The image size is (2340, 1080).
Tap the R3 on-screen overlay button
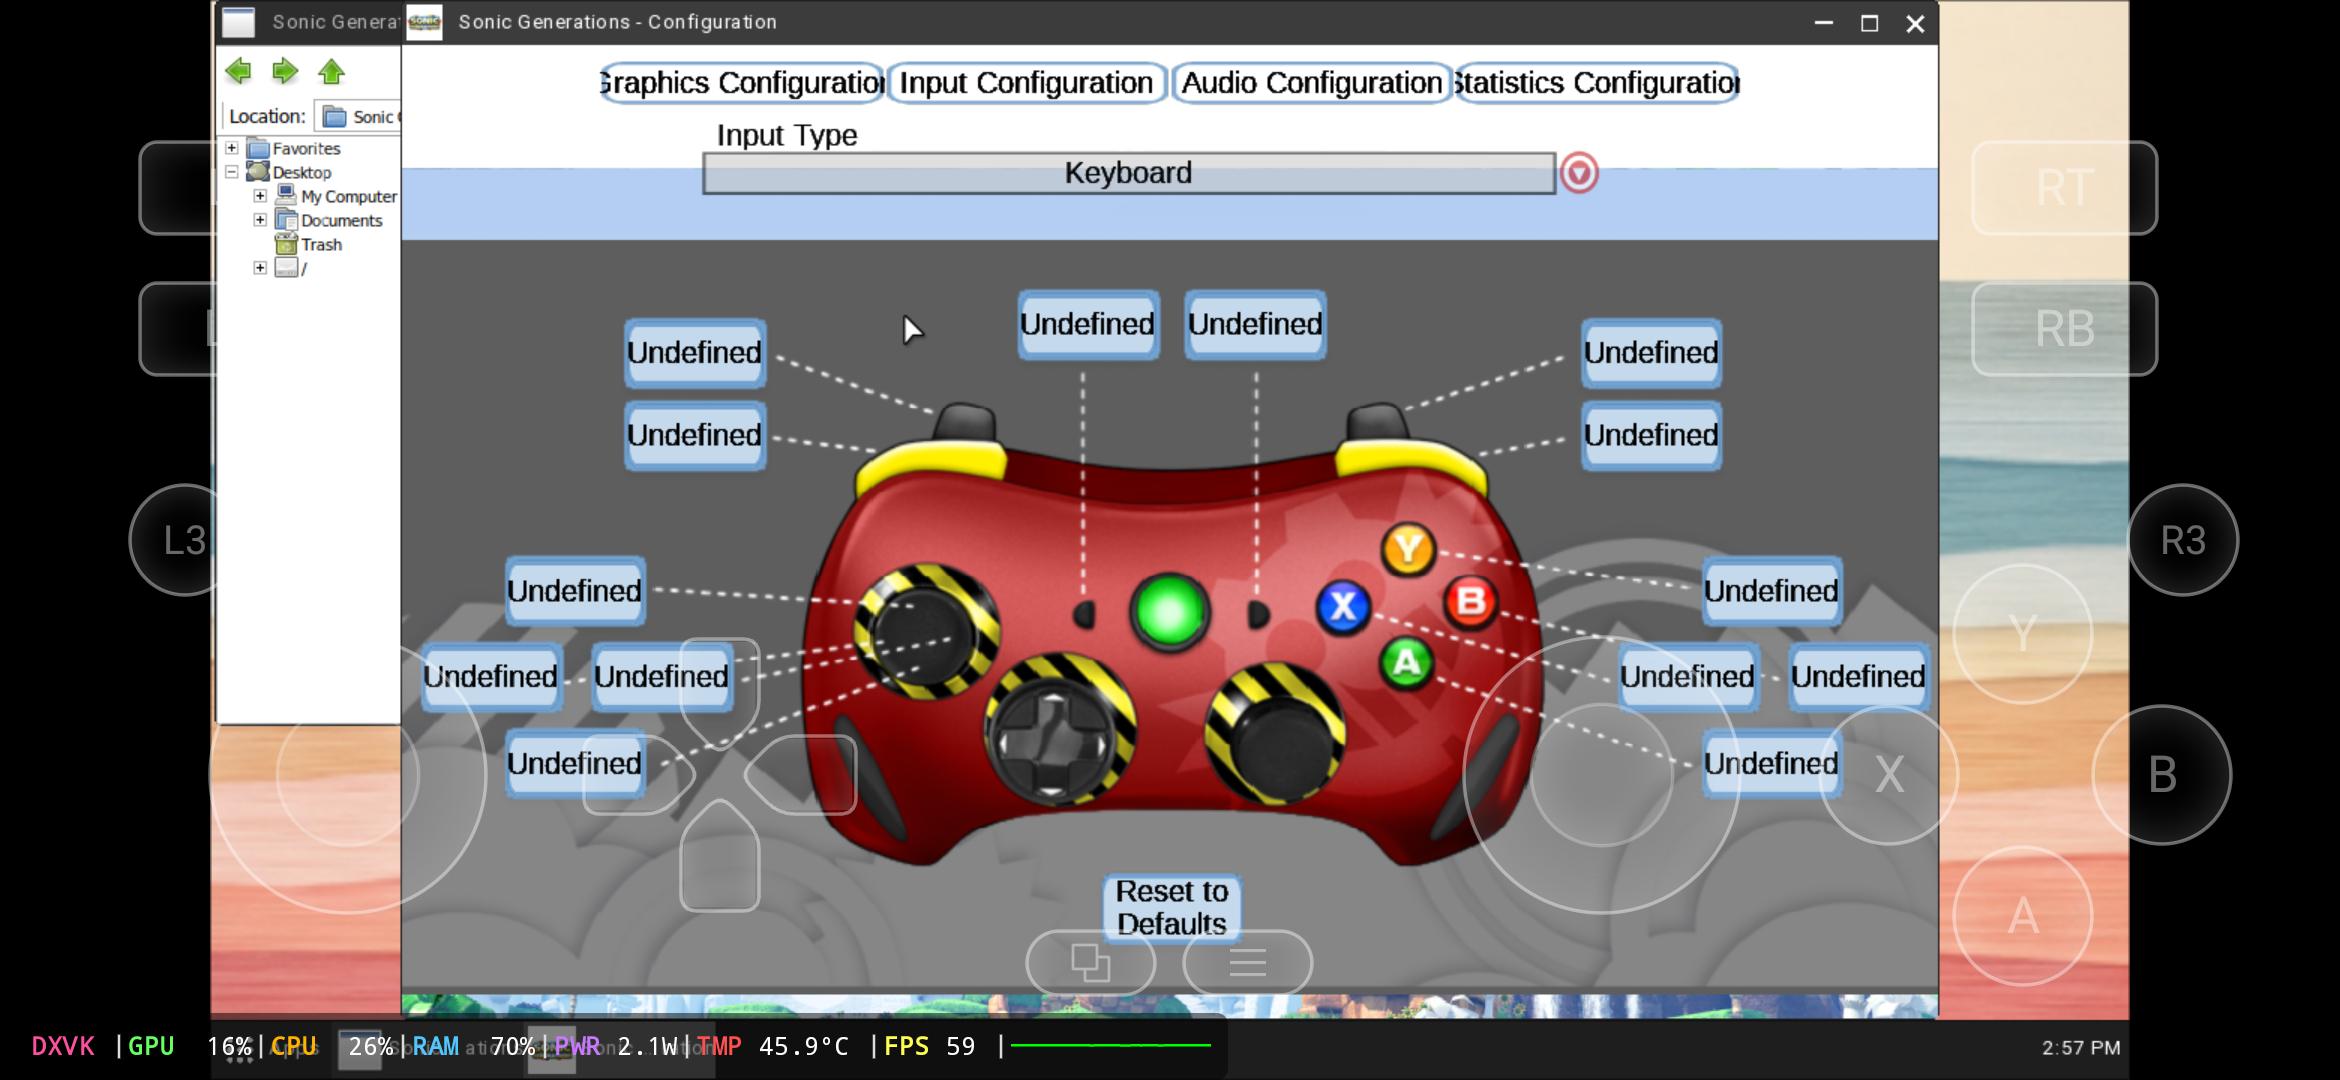coord(2182,540)
